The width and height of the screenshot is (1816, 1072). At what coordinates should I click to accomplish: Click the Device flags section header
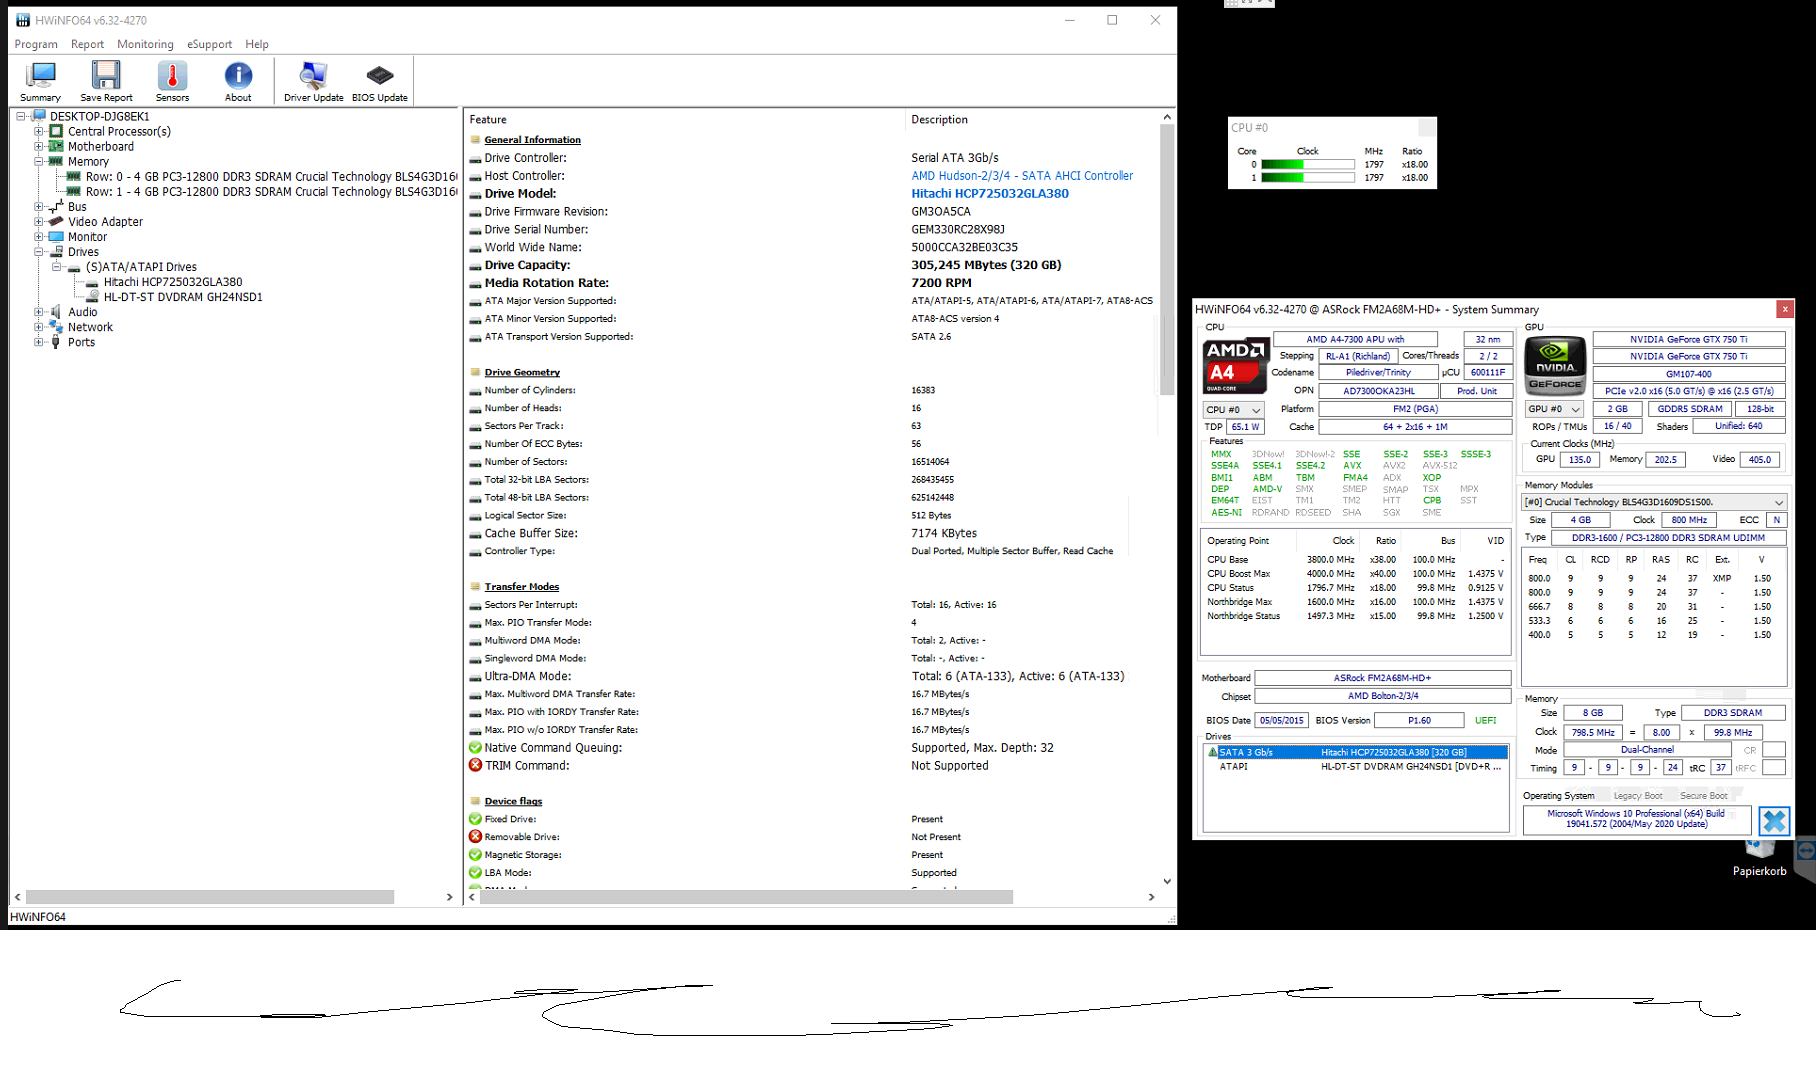[513, 801]
